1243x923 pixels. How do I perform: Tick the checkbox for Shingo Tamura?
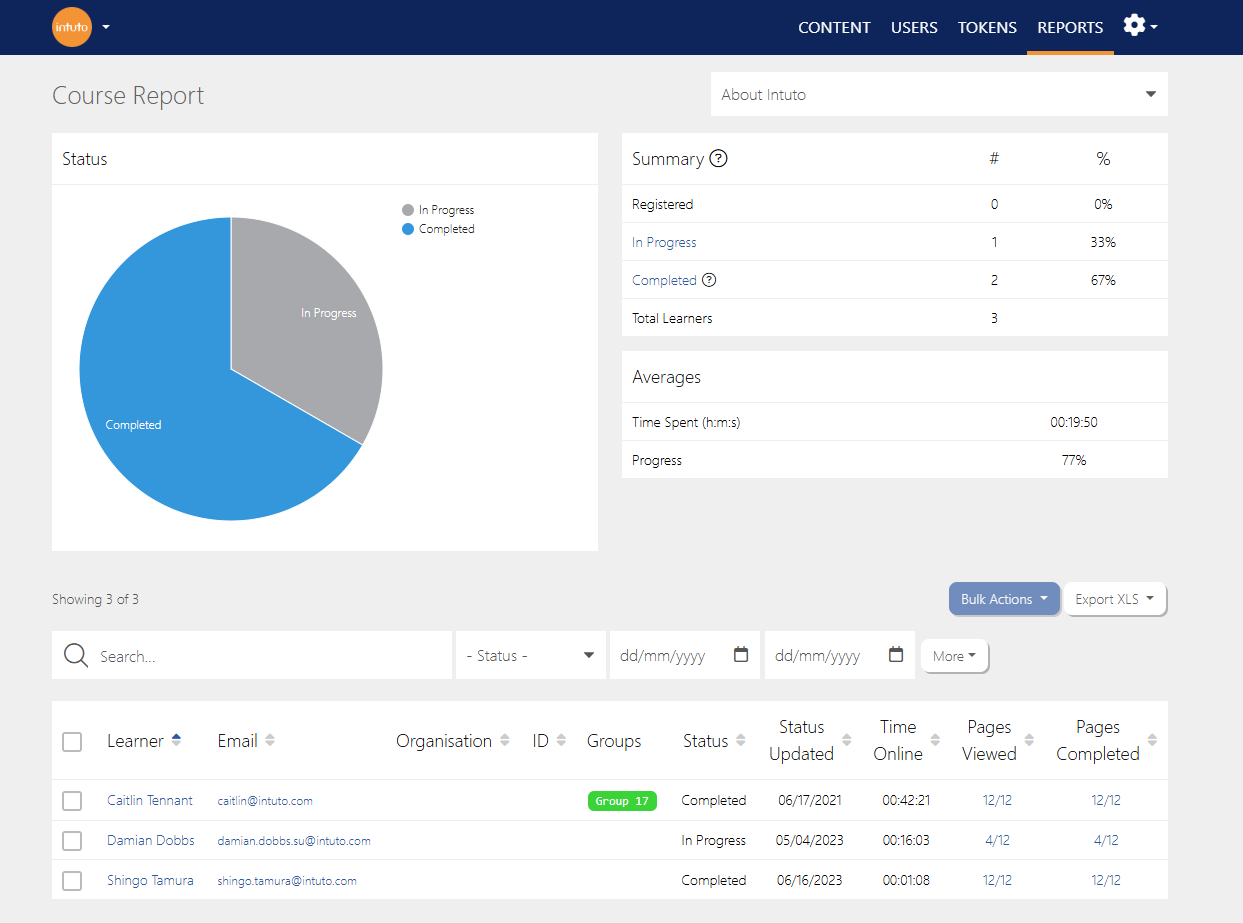[72, 881]
